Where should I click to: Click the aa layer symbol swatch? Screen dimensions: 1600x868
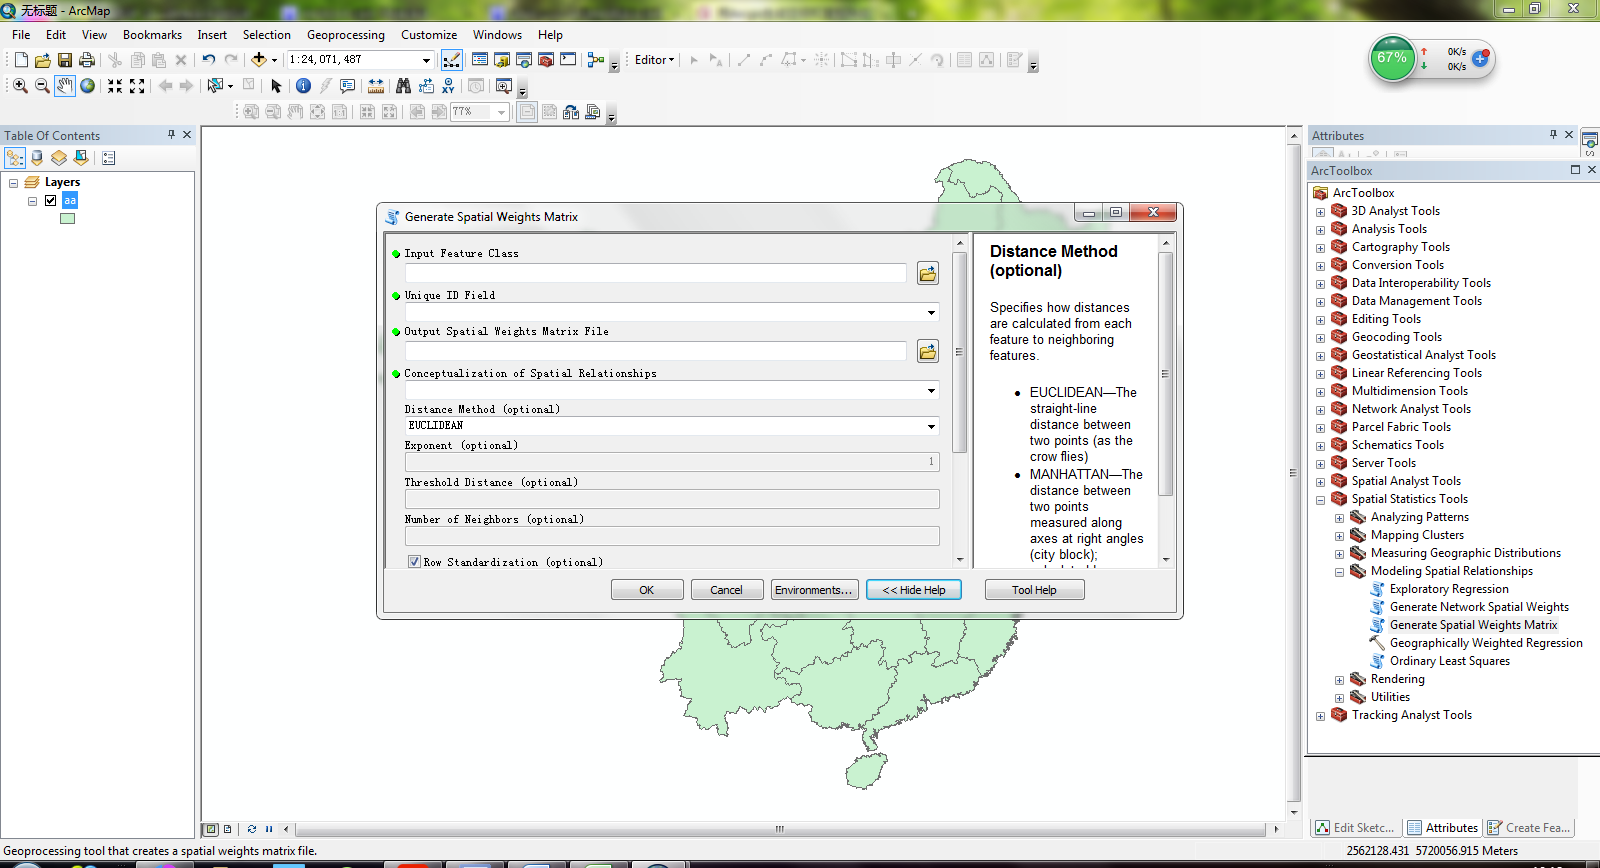68,219
